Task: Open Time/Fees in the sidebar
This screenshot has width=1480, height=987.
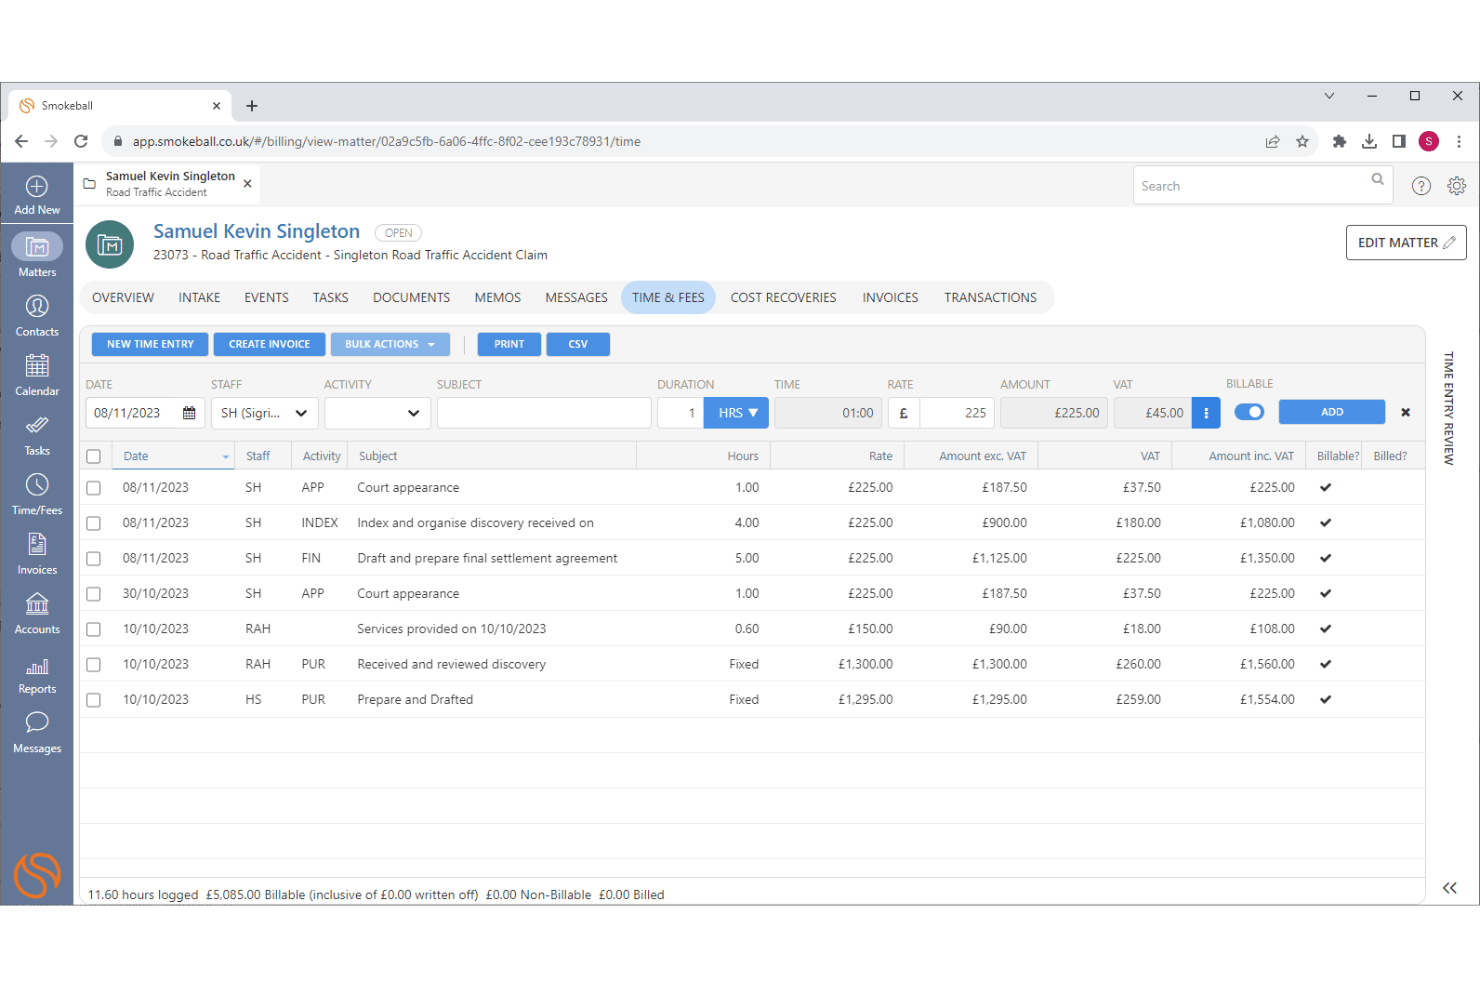Action: [x=37, y=494]
